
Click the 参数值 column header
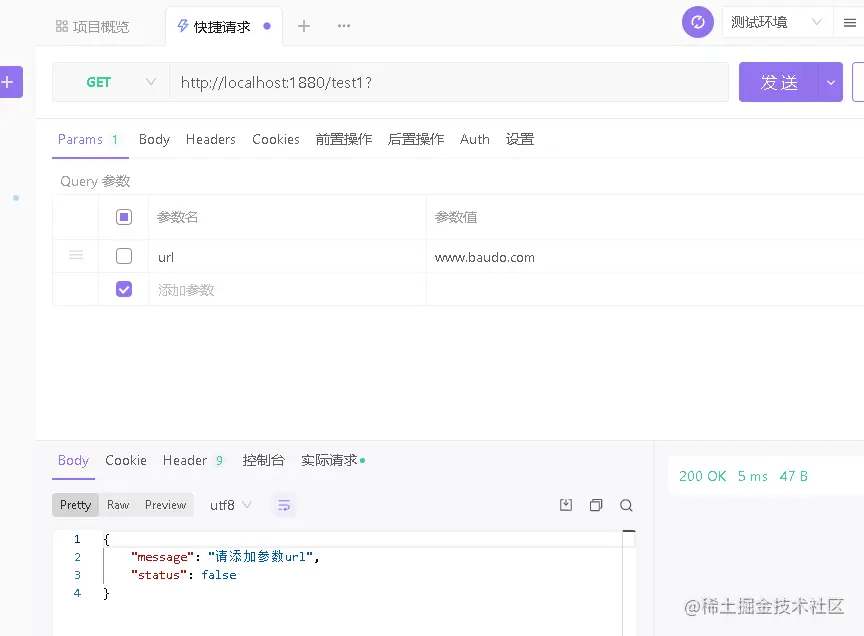456,217
